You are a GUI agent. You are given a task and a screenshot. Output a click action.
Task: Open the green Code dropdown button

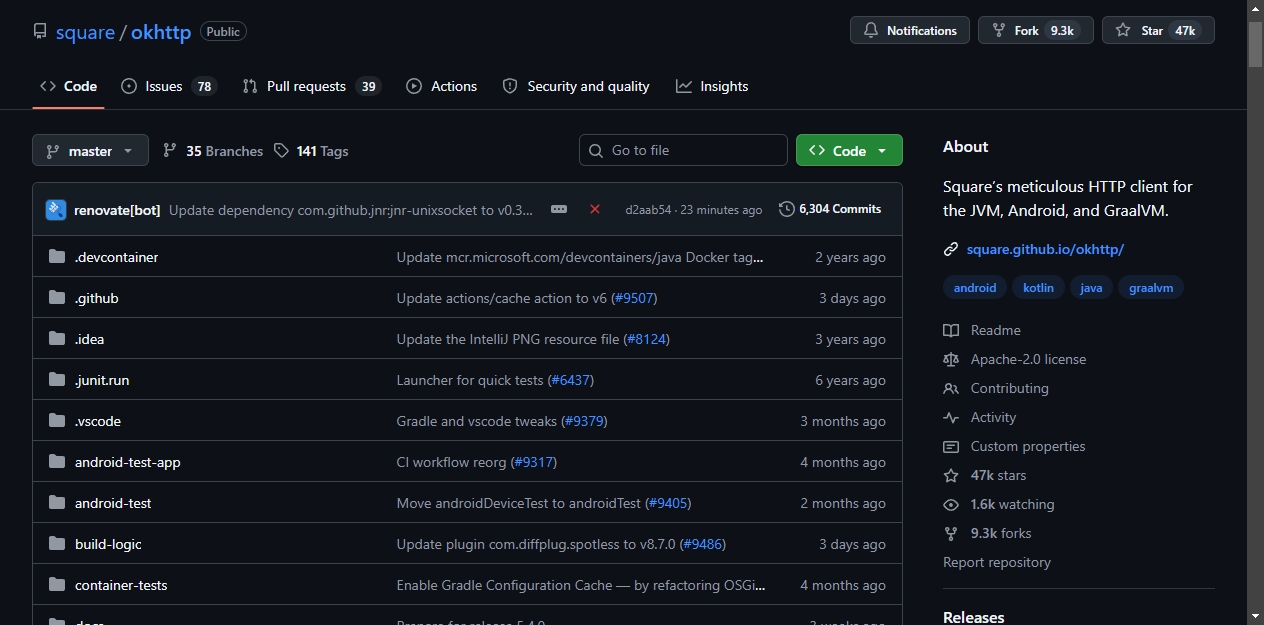[x=849, y=151]
